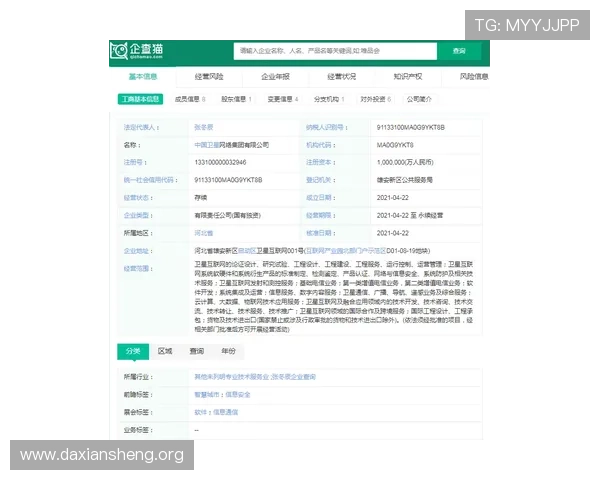This screenshot has width=600, height=480.
Task: Switch to the 基本信息 tab
Action: (143, 77)
